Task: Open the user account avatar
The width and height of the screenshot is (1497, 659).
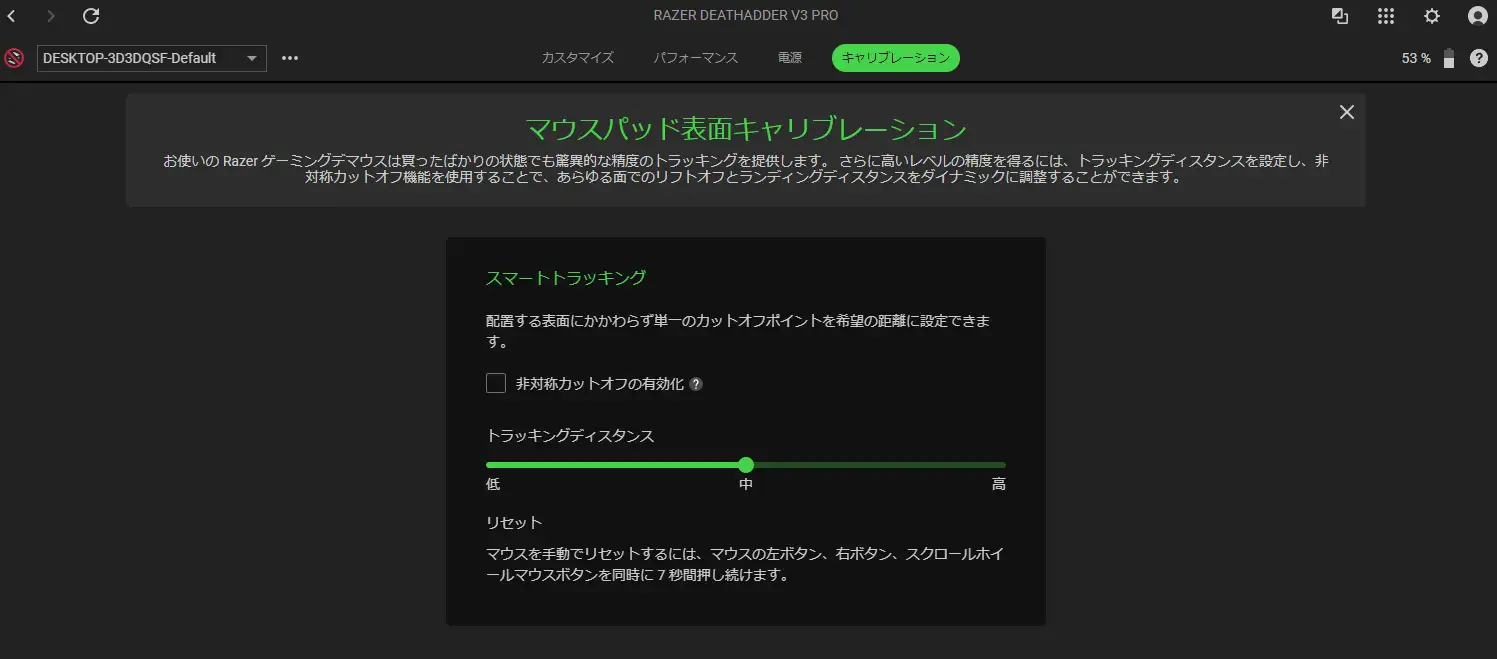Action: click(x=1478, y=16)
